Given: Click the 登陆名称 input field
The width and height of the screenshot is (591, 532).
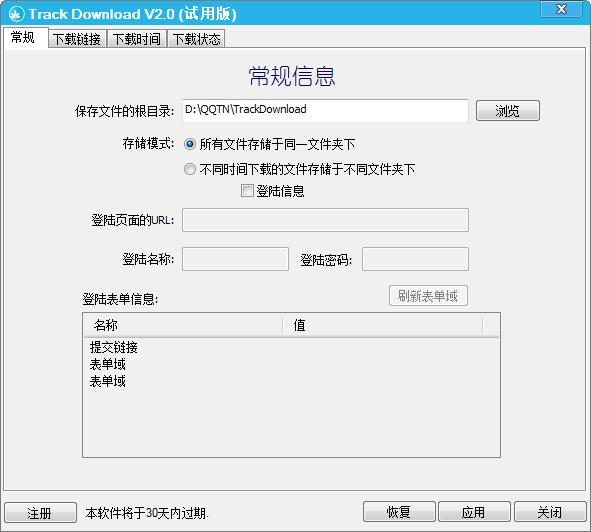Looking at the screenshot, I should point(235,259).
